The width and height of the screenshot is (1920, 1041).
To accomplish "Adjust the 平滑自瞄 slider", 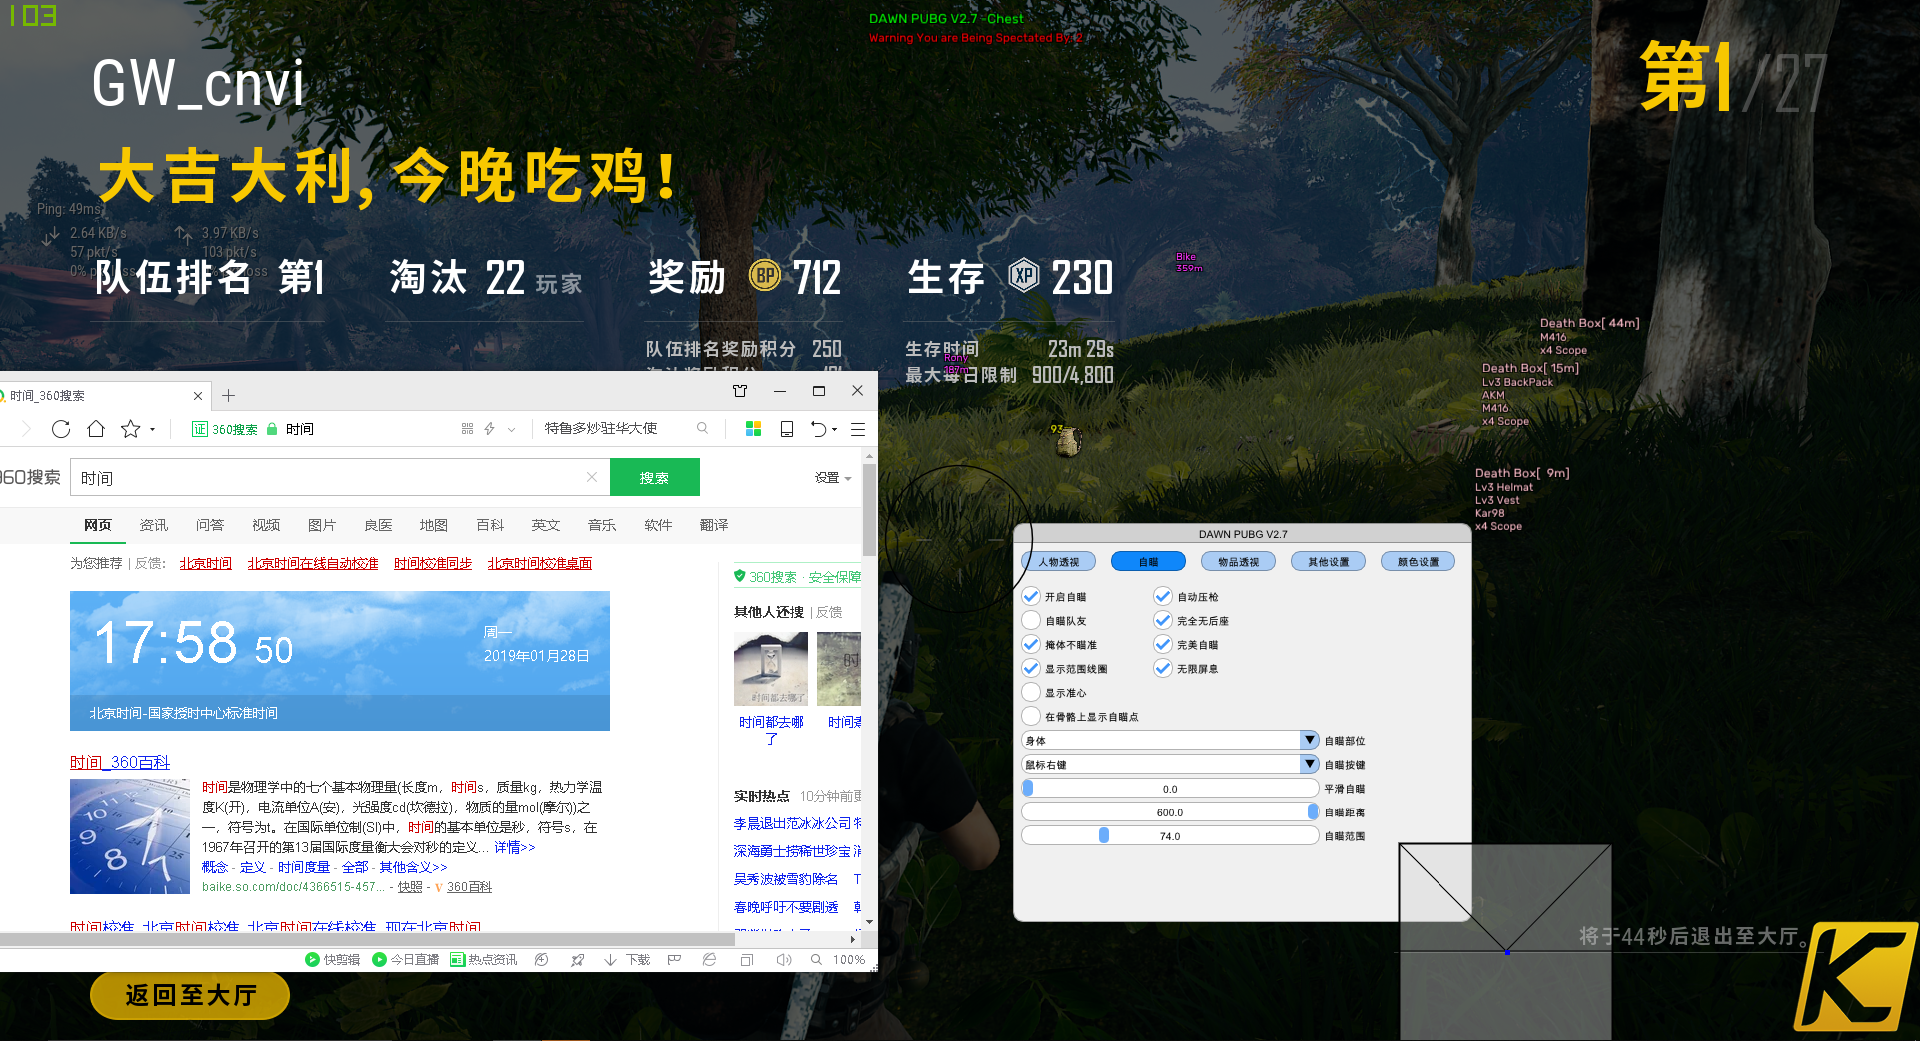I will coord(1170,788).
